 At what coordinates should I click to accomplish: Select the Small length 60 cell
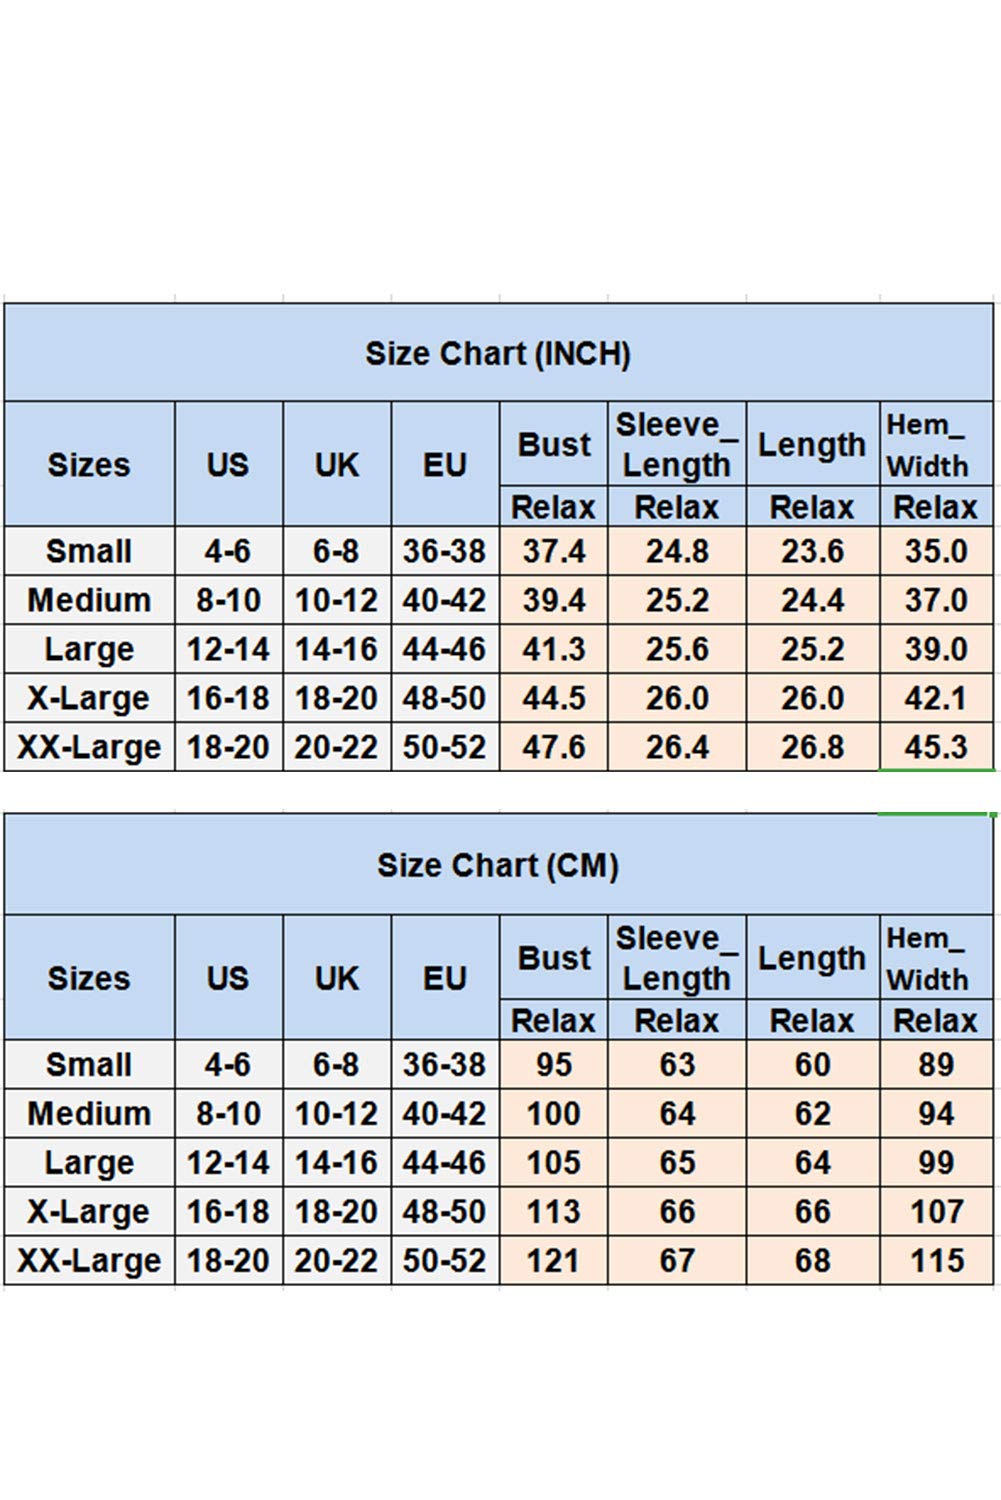(813, 1064)
